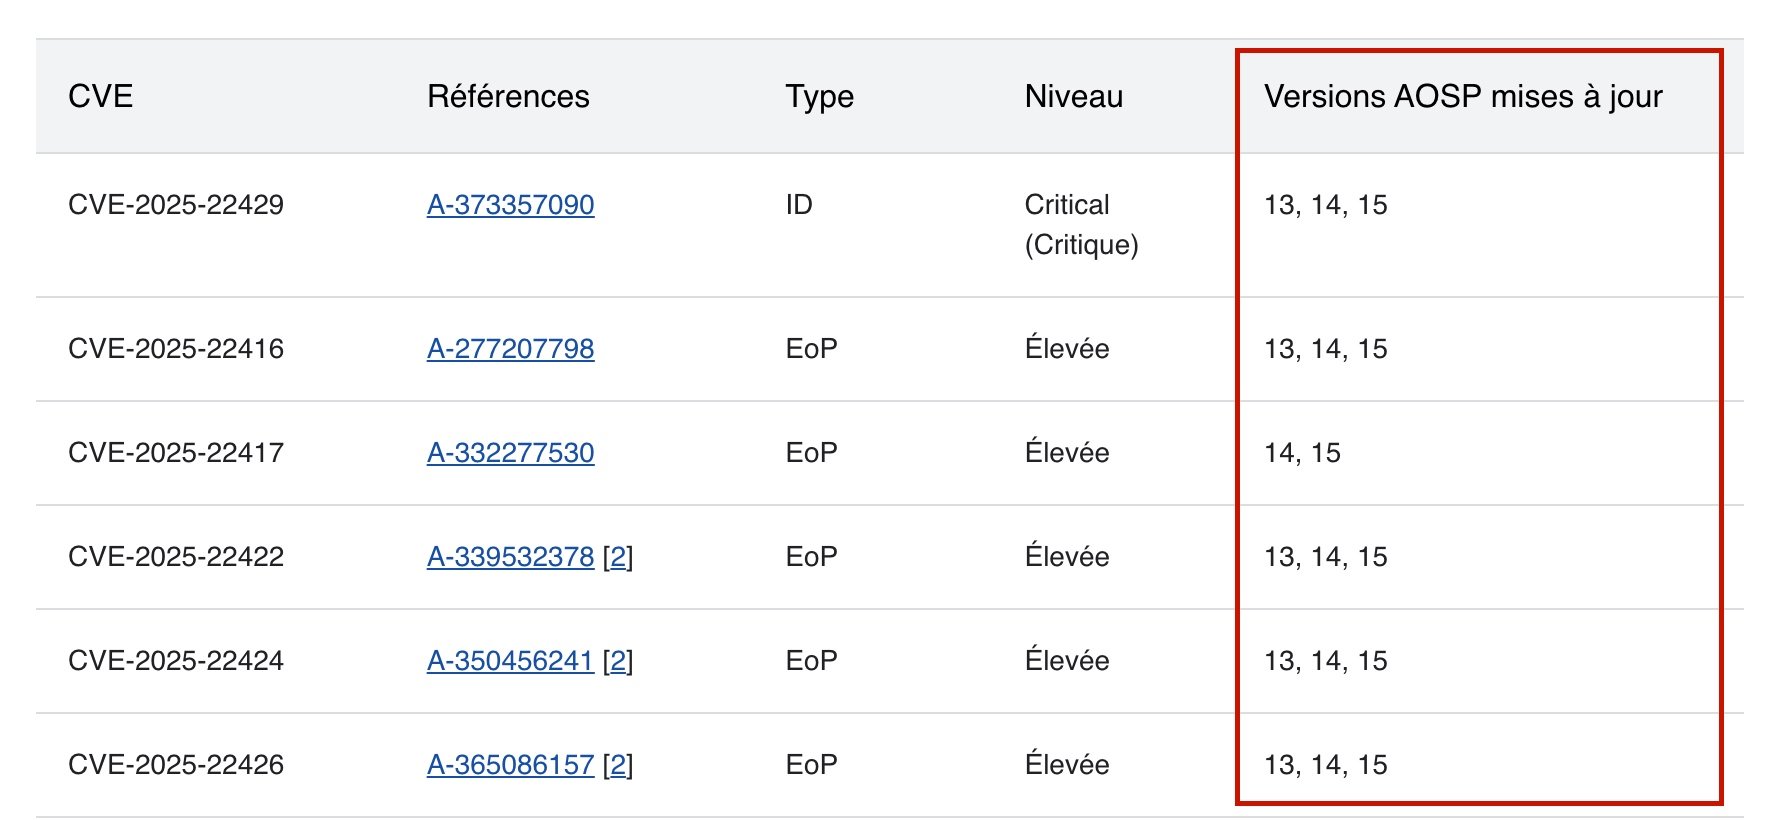Click the CVE column header

100,97
